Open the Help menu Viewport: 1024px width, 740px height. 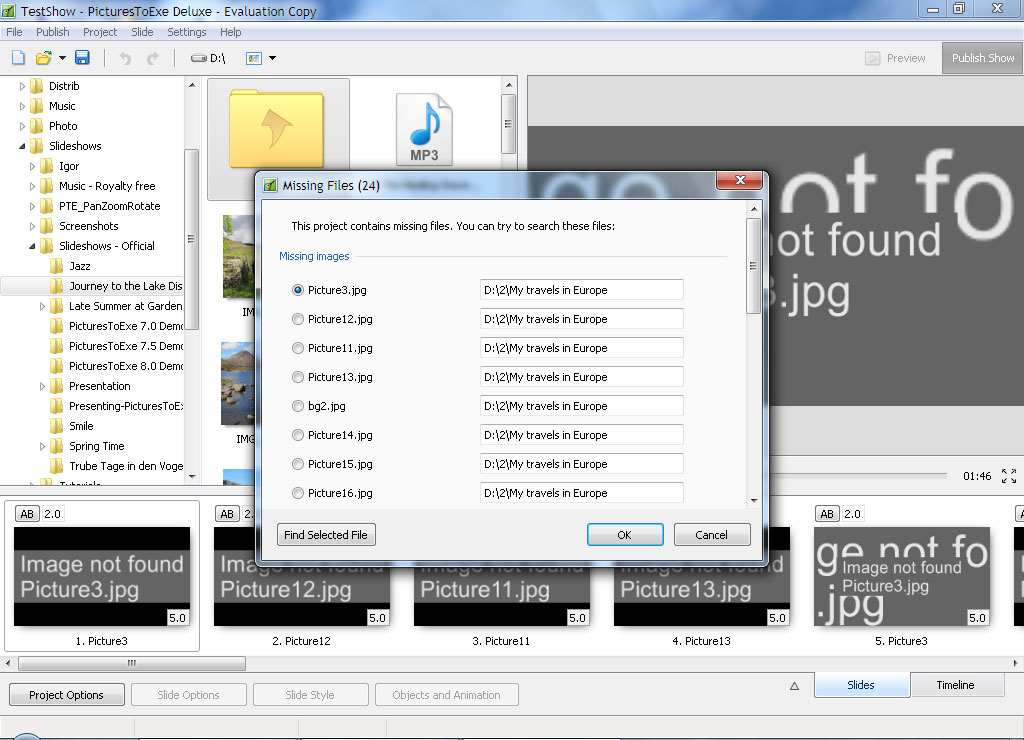(230, 32)
